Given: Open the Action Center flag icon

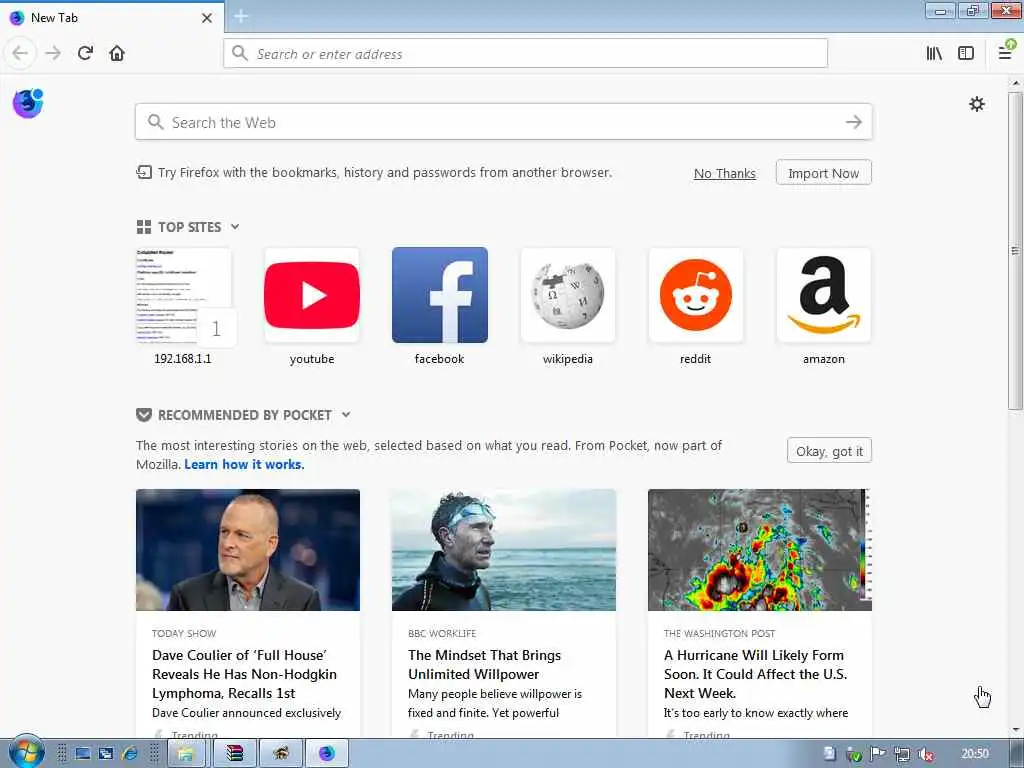Looking at the screenshot, I should click(878, 754).
